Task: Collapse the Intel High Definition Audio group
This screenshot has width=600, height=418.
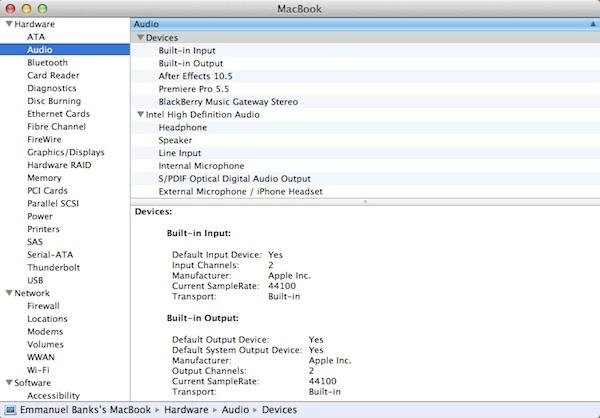Action: tap(140, 114)
